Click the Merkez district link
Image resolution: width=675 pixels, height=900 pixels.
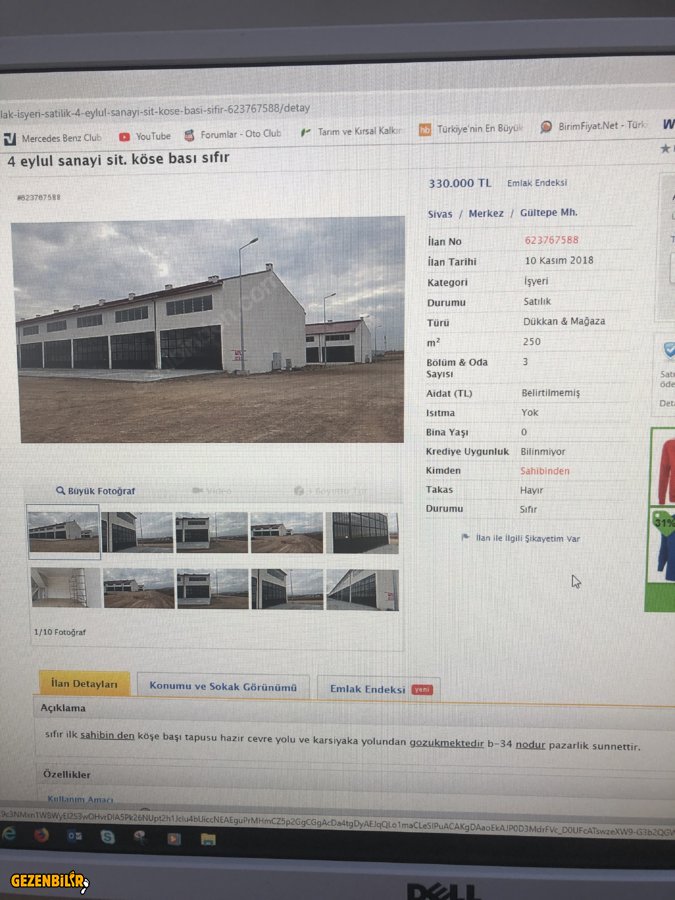(x=486, y=214)
